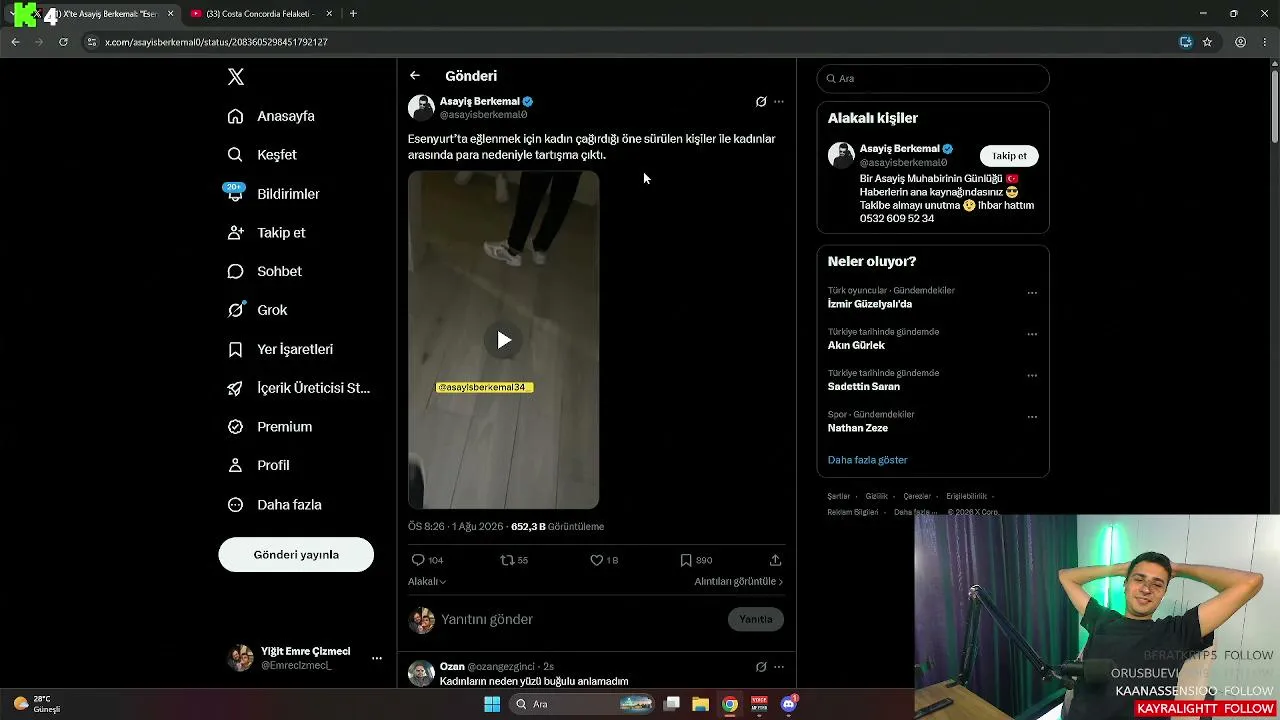Image resolution: width=1280 pixels, height=720 pixels.
Task: Open account menu dots beside Yiğit Emre Çizmeci
Action: 377,658
